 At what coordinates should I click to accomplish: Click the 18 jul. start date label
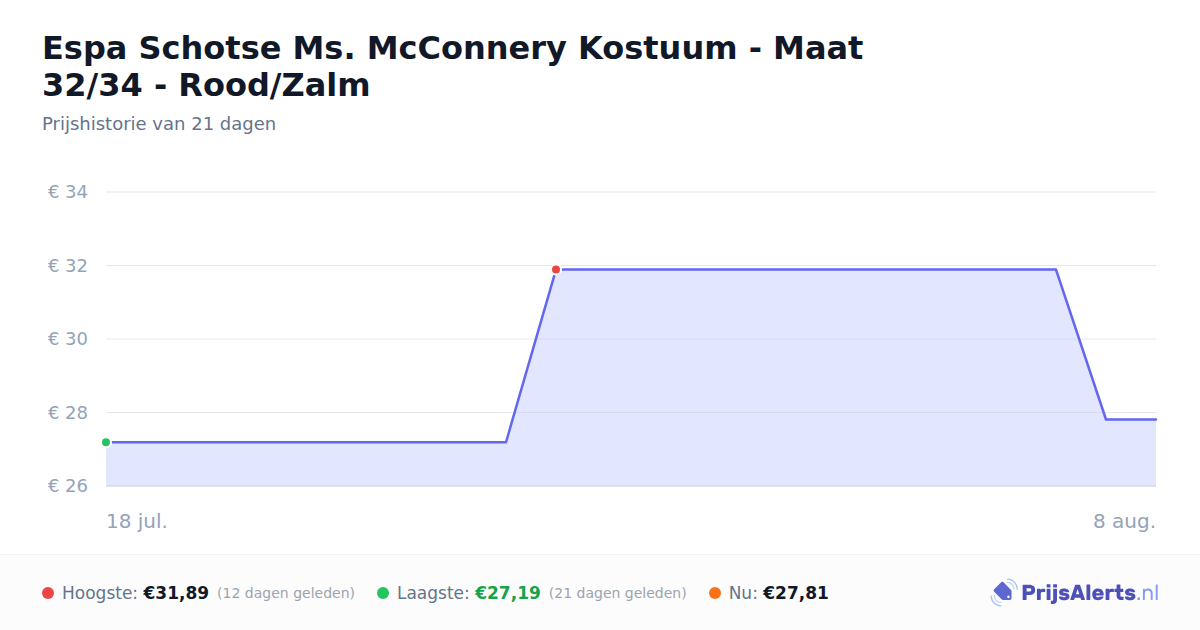137,521
